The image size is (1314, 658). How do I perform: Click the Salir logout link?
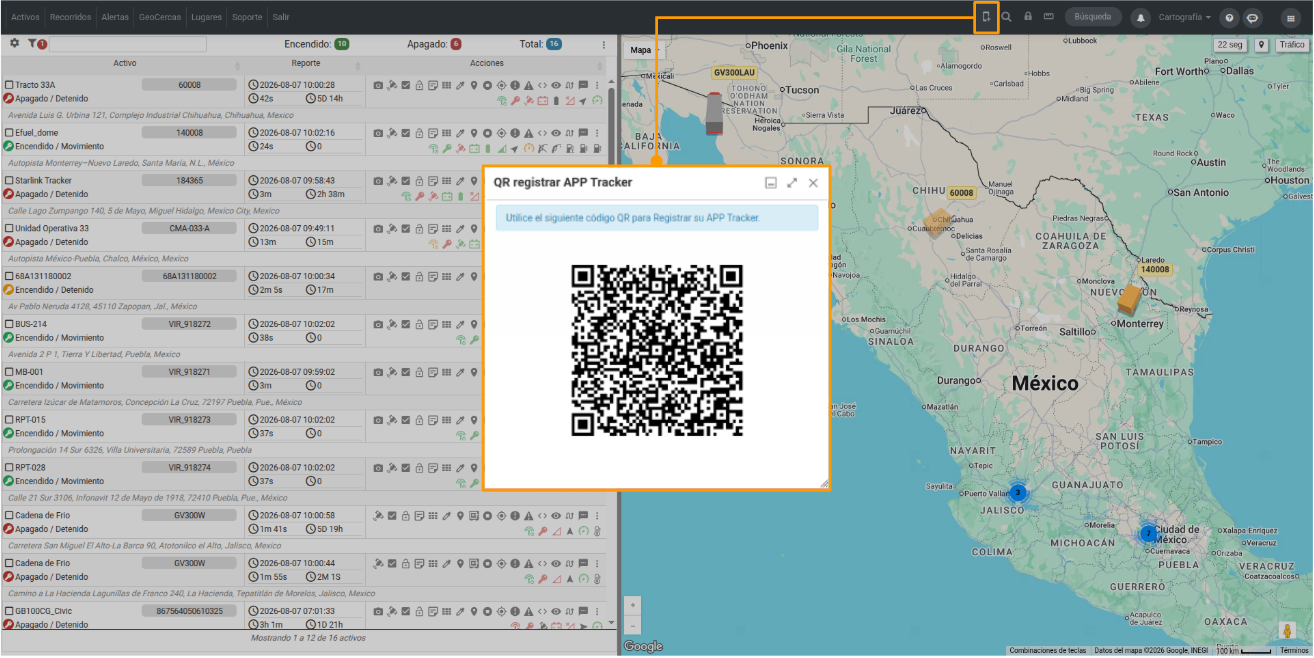pos(281,18)
